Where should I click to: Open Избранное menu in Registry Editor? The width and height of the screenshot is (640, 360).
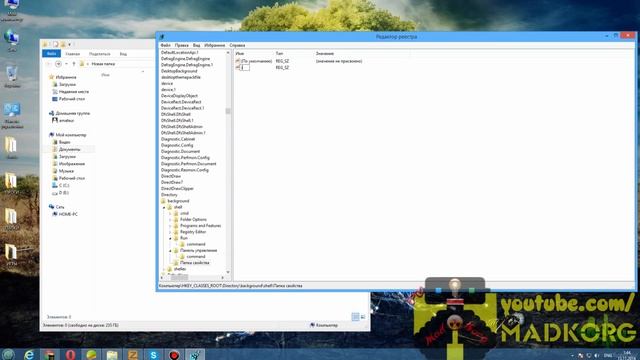pos(215,45)
